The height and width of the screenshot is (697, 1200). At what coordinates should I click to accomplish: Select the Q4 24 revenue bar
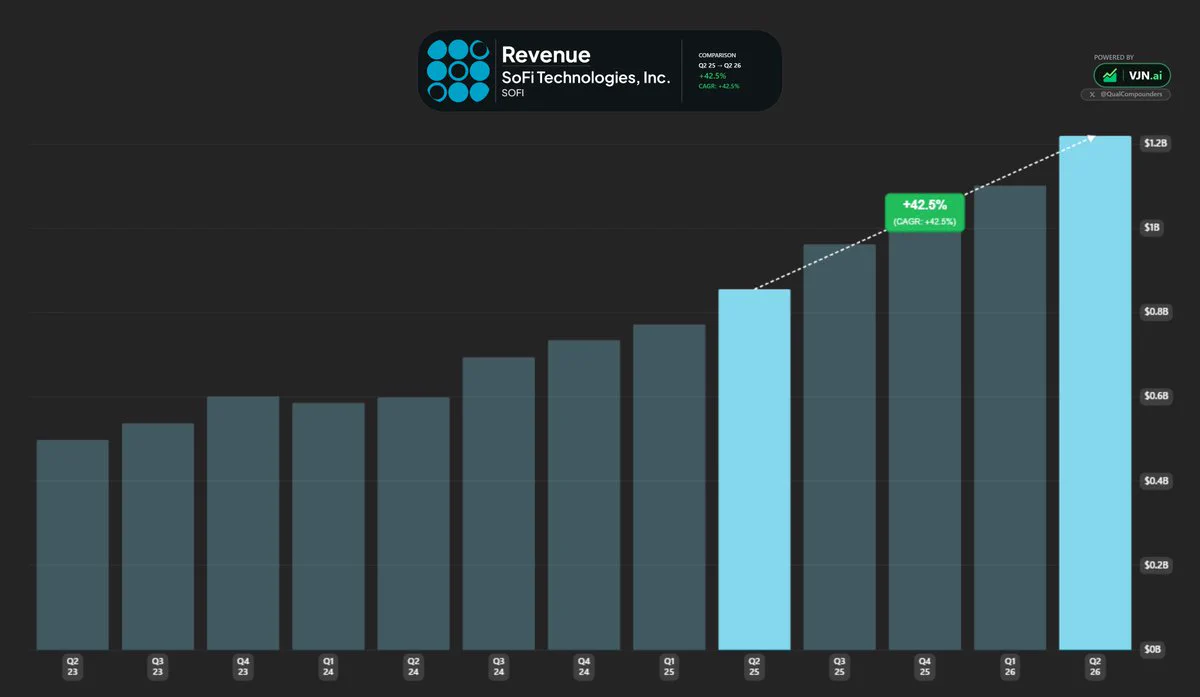click(x=584, y=494)
